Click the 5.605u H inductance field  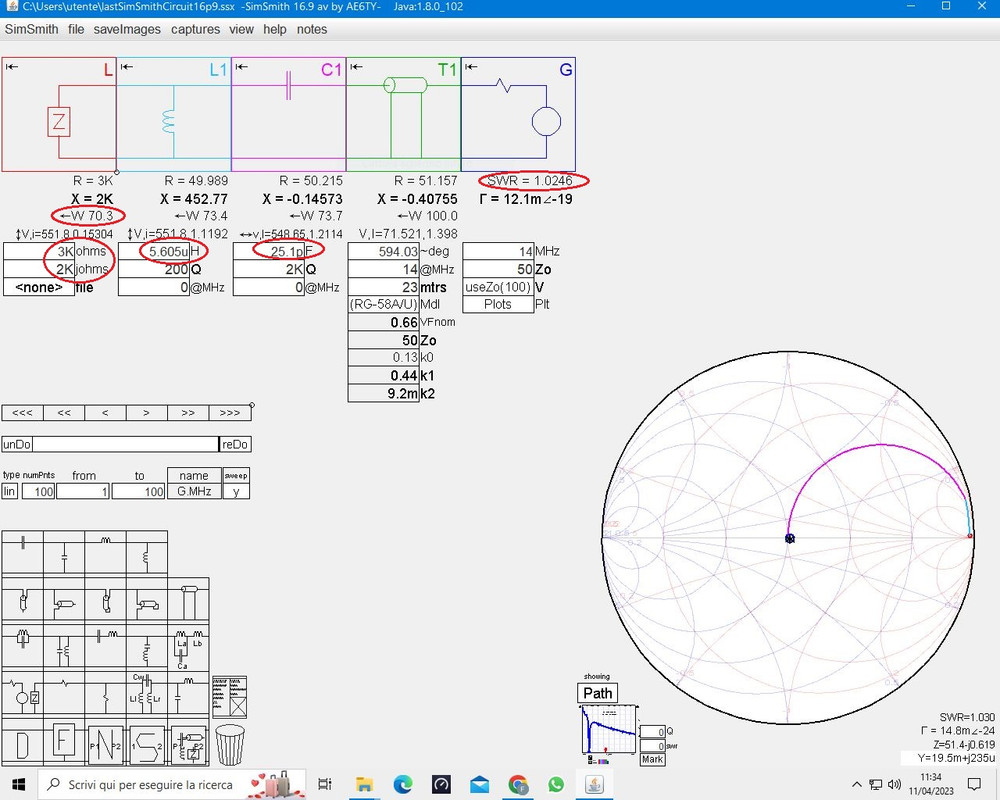(x=154, y=251)
